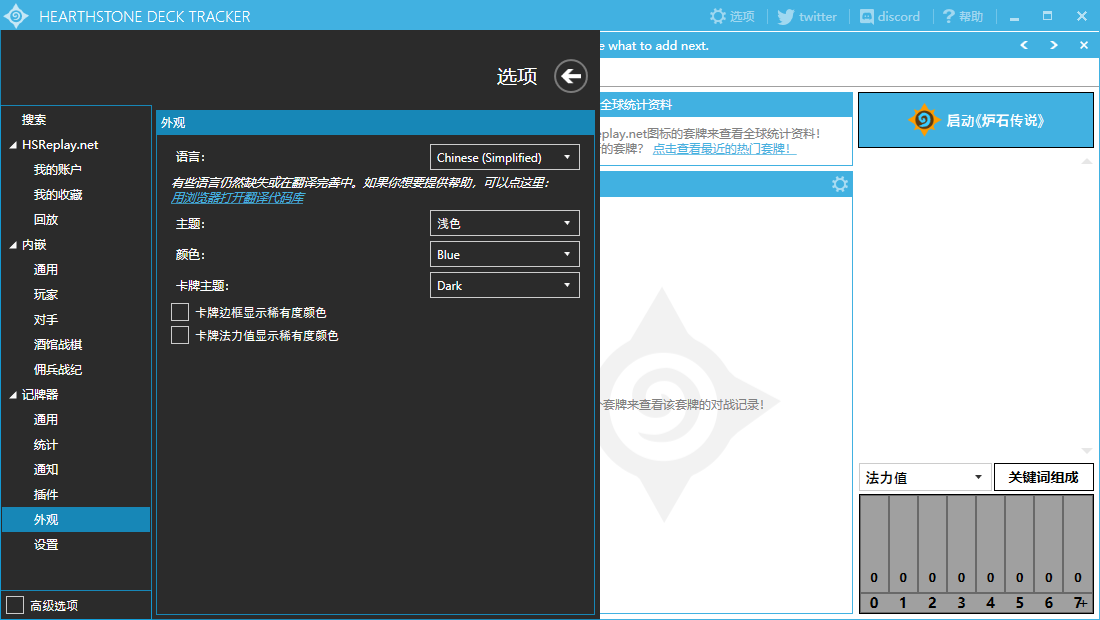Image resolution: width=1100 pixels, height=620 pixels.
Task: Open 选项 gear icon in title bar
Action: tap(717, 16)
